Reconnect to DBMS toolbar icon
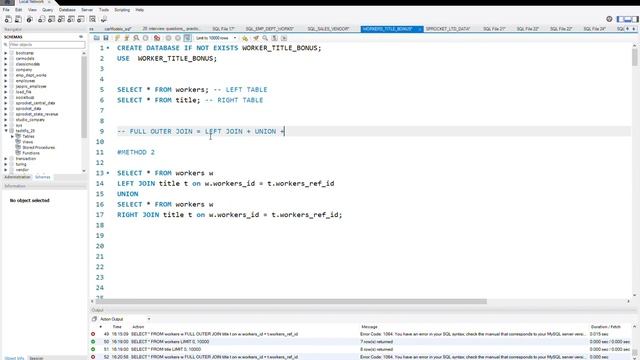Screen dimensions: 640x360 tap(104, 19)
